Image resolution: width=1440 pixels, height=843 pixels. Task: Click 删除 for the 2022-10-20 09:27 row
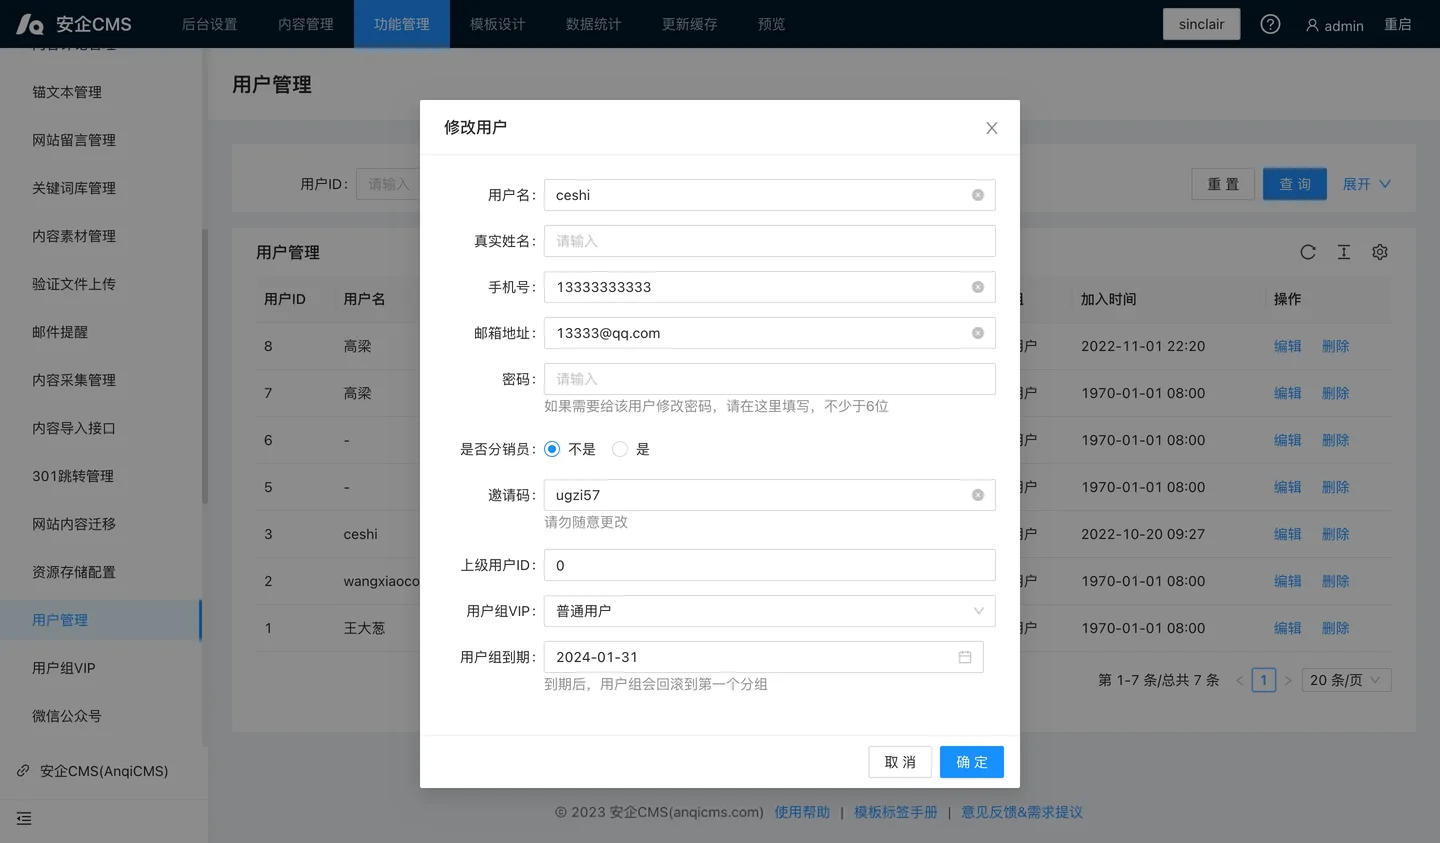click(x=1336, y=534)
